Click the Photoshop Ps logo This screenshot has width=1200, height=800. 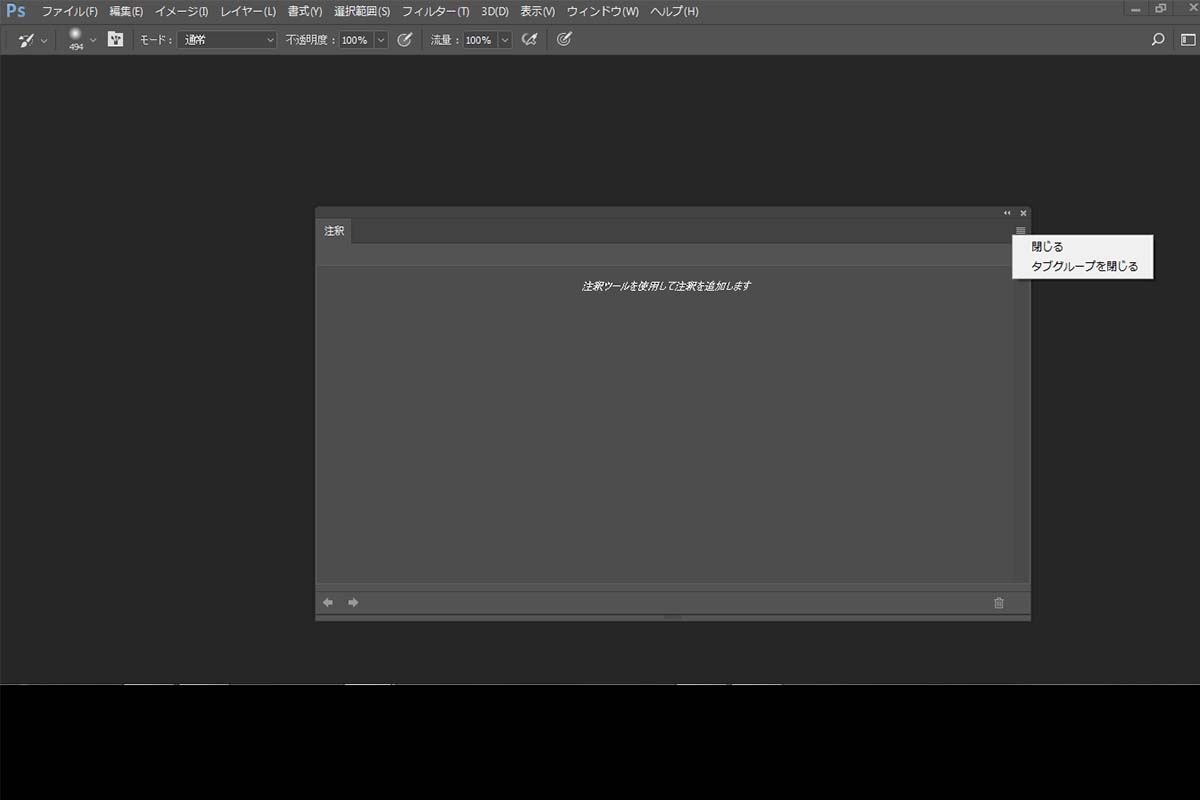coord(15,11)
